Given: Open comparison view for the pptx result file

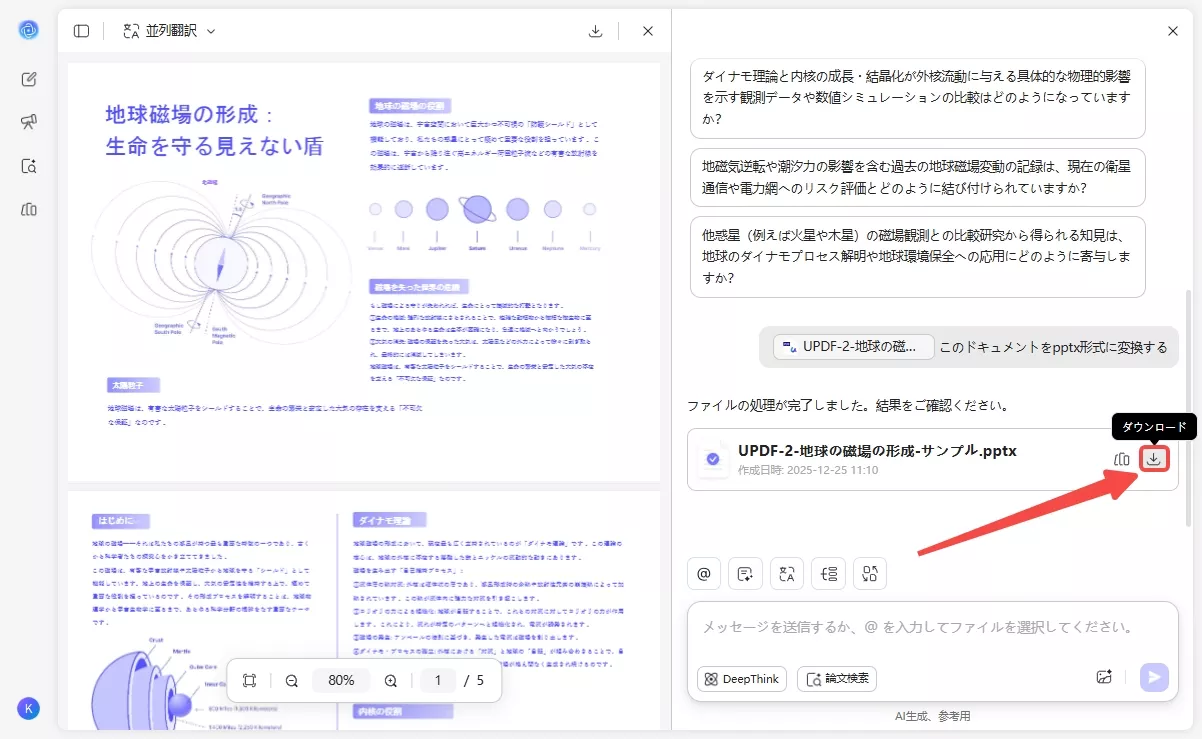Looking at the screenshot, I should pos(1122,459).
